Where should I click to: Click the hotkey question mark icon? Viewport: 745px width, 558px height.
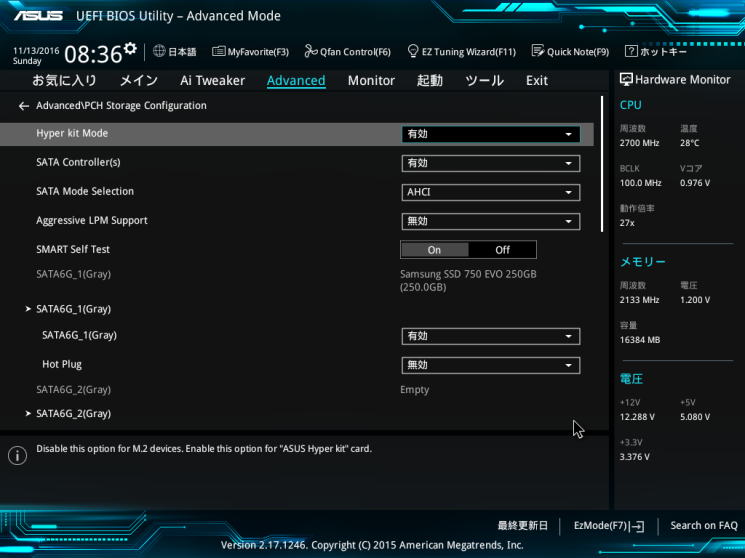(x=631, y=51)
